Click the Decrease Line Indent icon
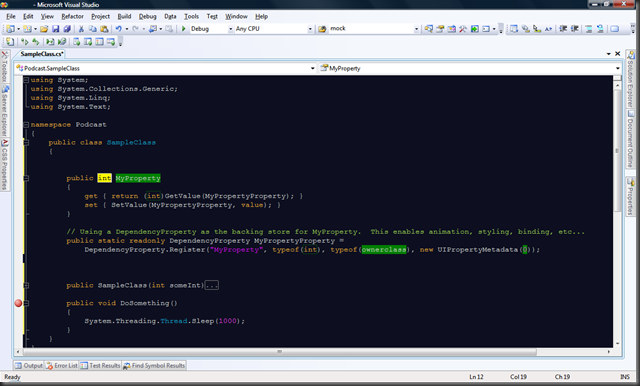Viewport: 640px width, 386px height. pyautogui.click(x=563, y=29)
